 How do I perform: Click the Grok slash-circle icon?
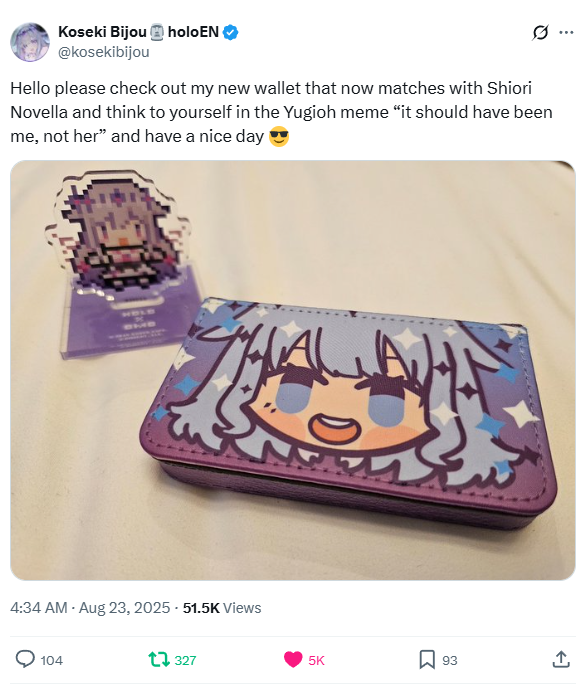(541, 32)
